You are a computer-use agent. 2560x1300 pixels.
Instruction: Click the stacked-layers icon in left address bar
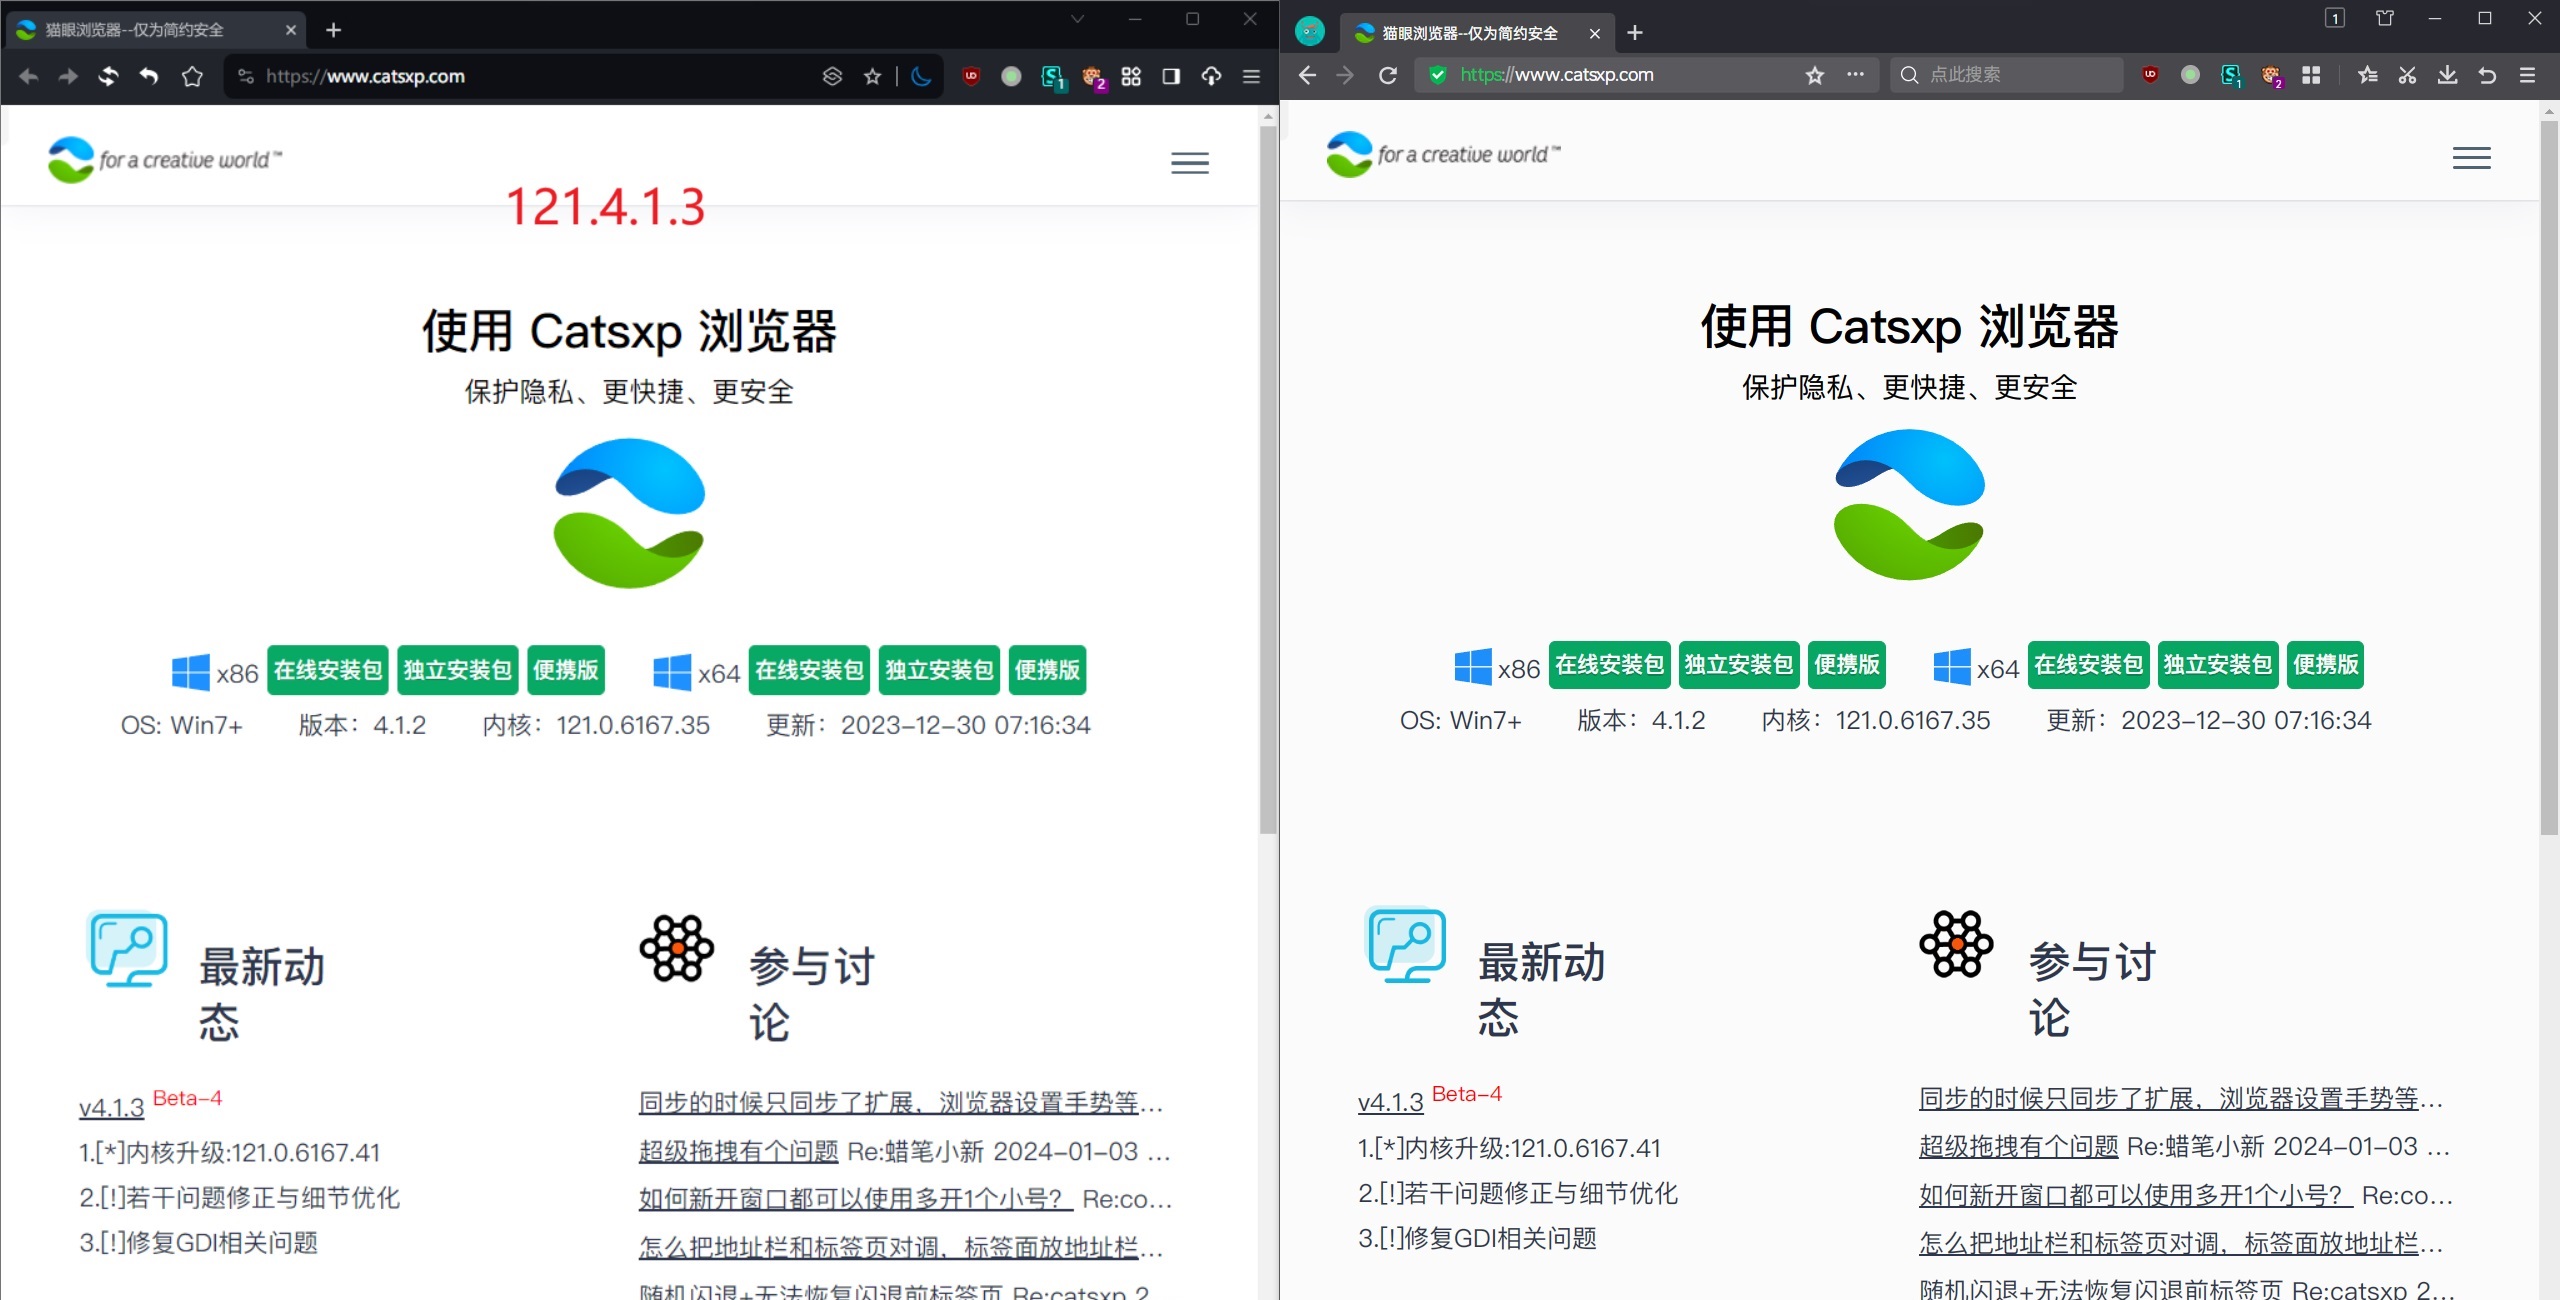[x=832, y=76]
